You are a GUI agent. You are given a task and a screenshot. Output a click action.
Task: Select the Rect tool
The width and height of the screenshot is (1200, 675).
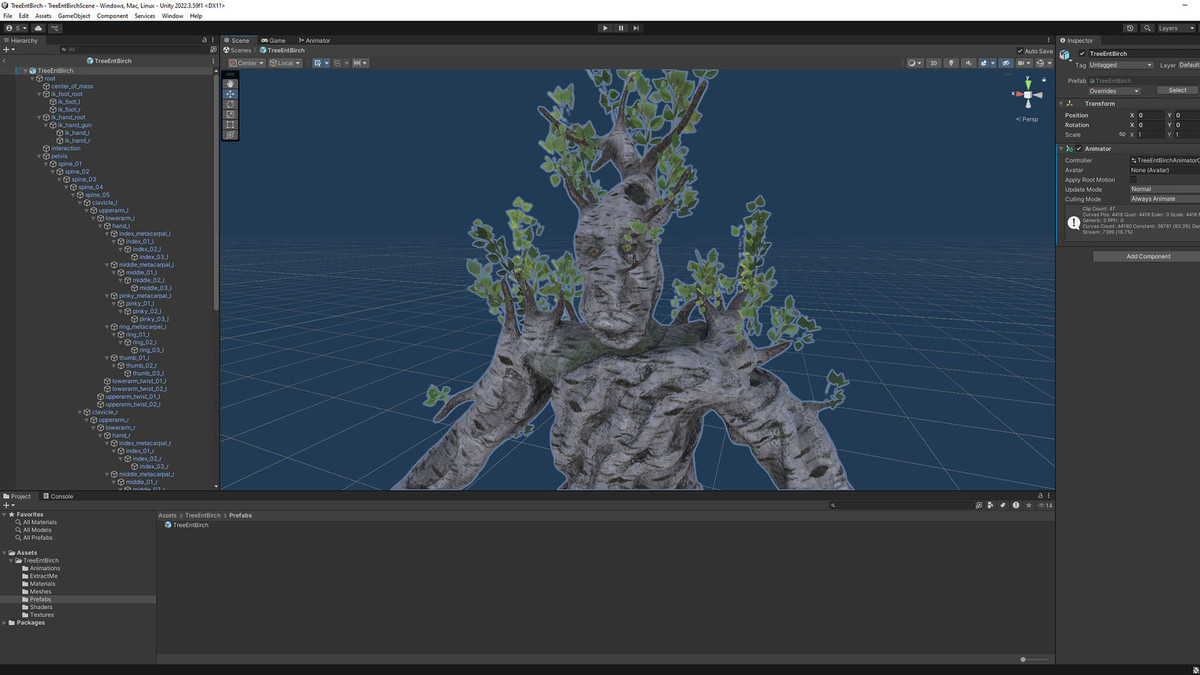(x=230, y=124)
